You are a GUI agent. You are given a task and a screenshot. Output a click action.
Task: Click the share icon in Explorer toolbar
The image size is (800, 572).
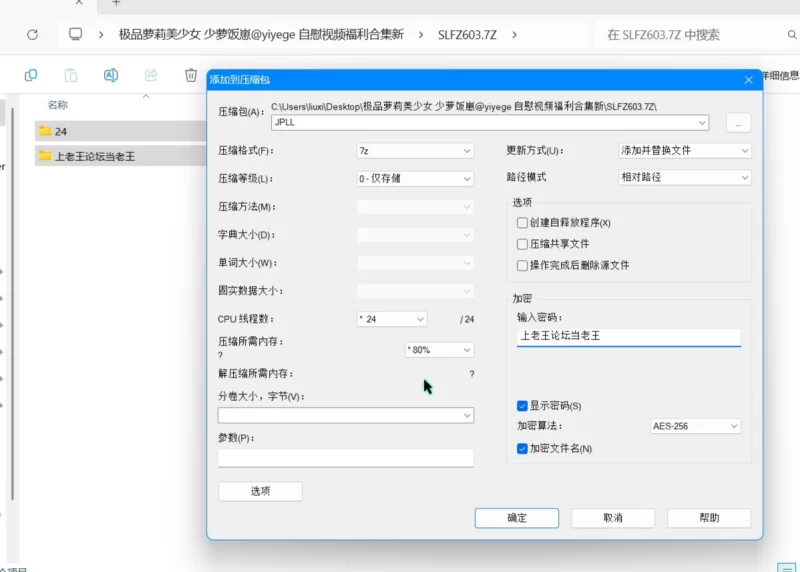point(151,76)
